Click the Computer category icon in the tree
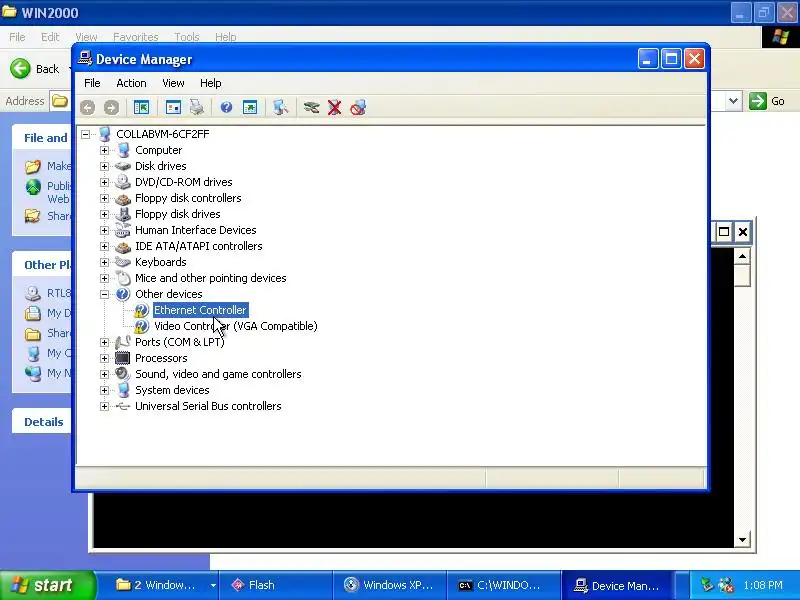 [123, 150]
